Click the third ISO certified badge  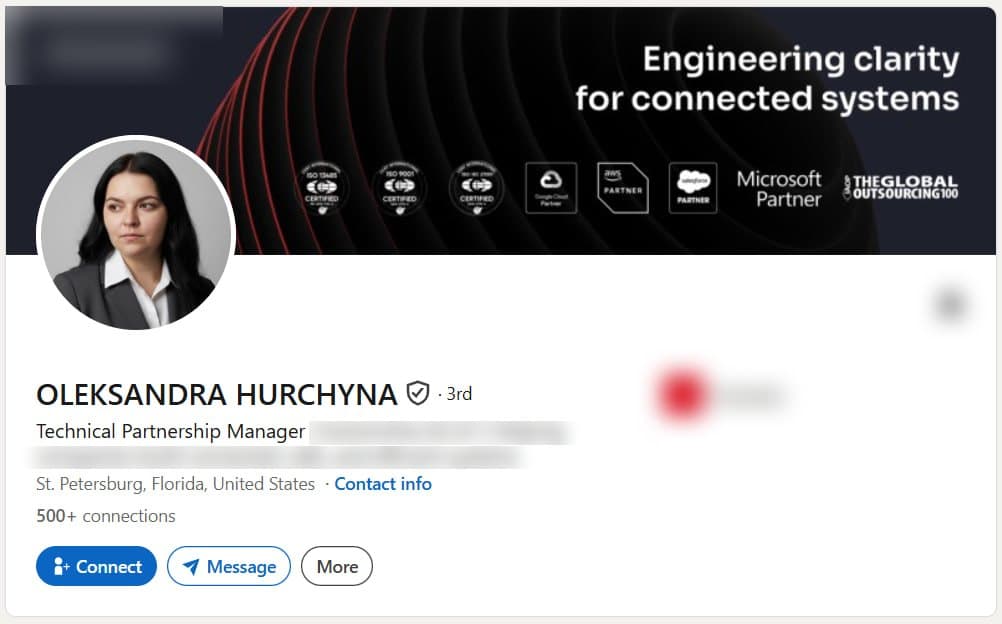[477, 188]
